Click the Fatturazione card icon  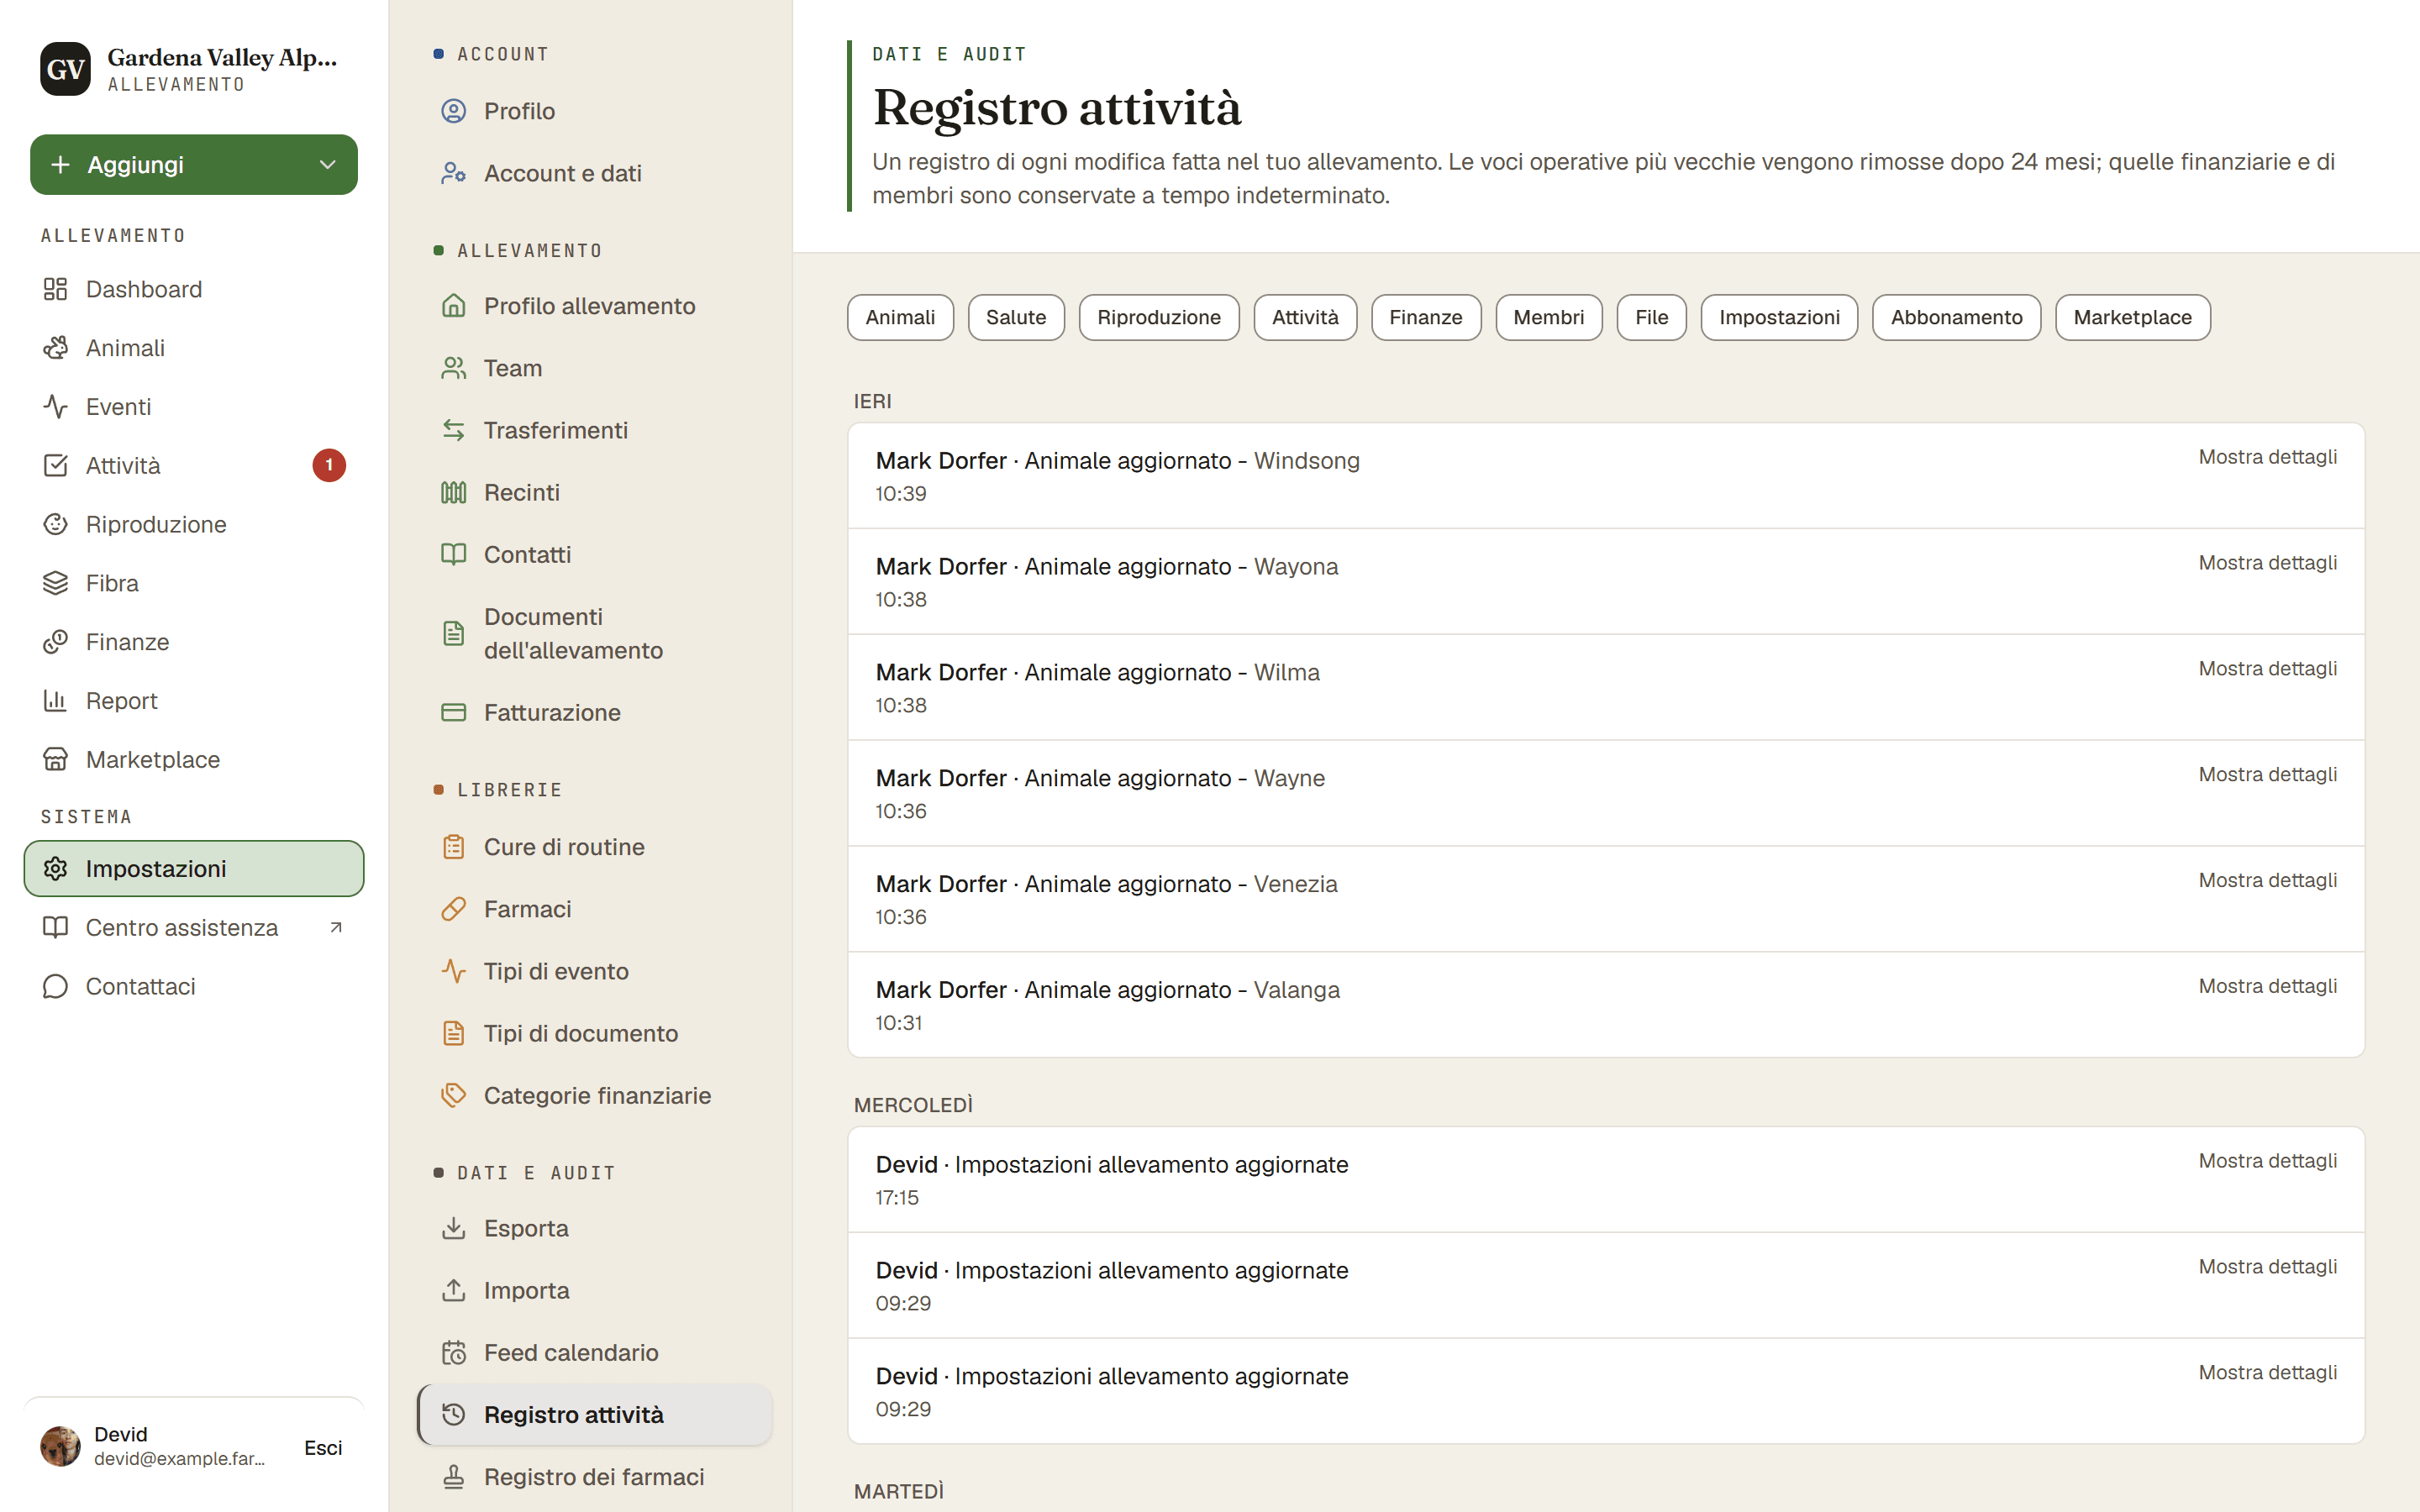click(x=454, y=712)
